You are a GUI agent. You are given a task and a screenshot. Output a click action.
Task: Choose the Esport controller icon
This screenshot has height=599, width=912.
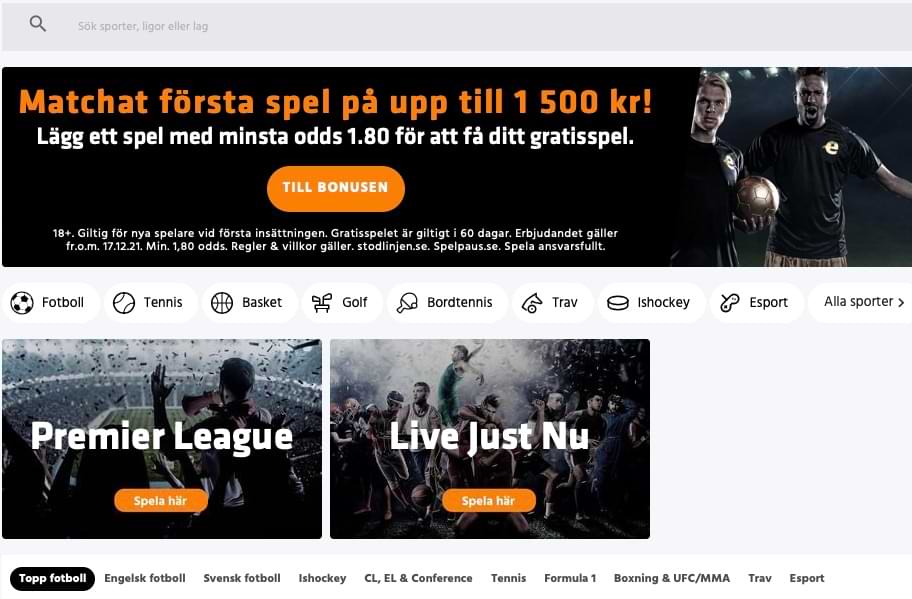[x=729, y=302]
